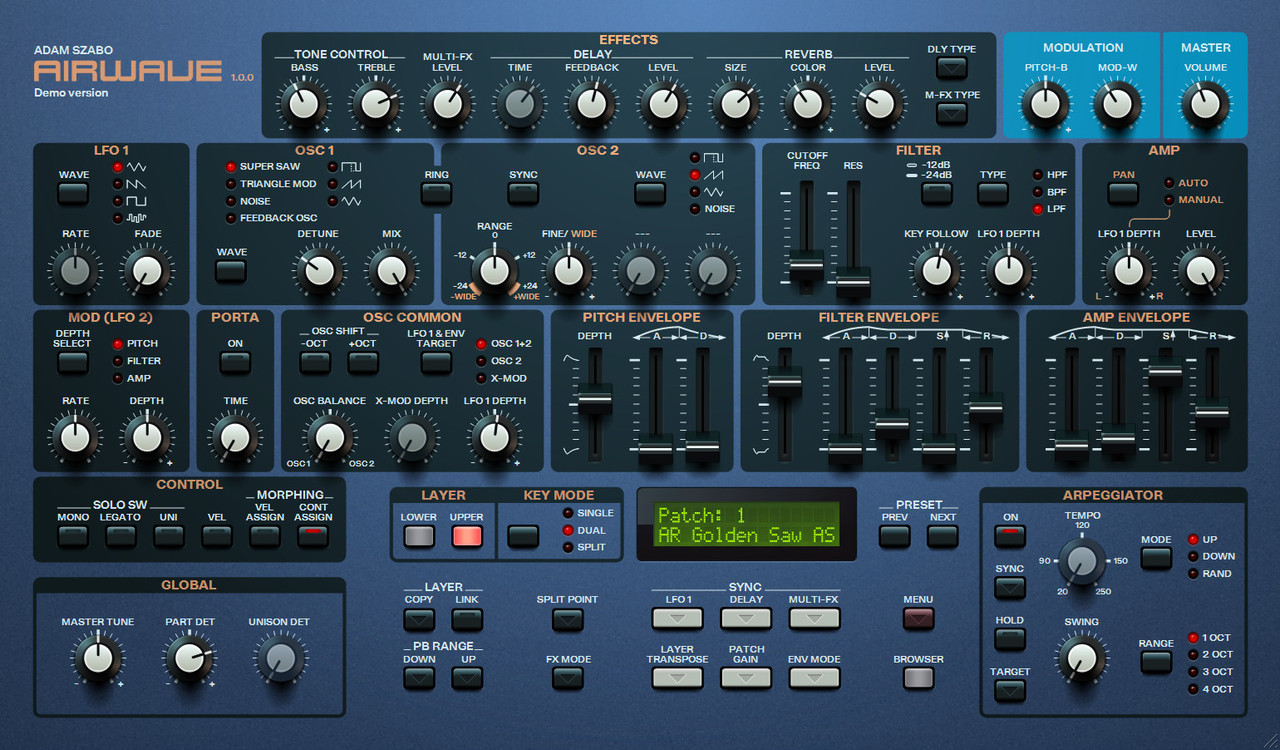Viewport: 1280px width, 750px height.
Task: Go to the NEXT preset
Action: pos(943,536)
